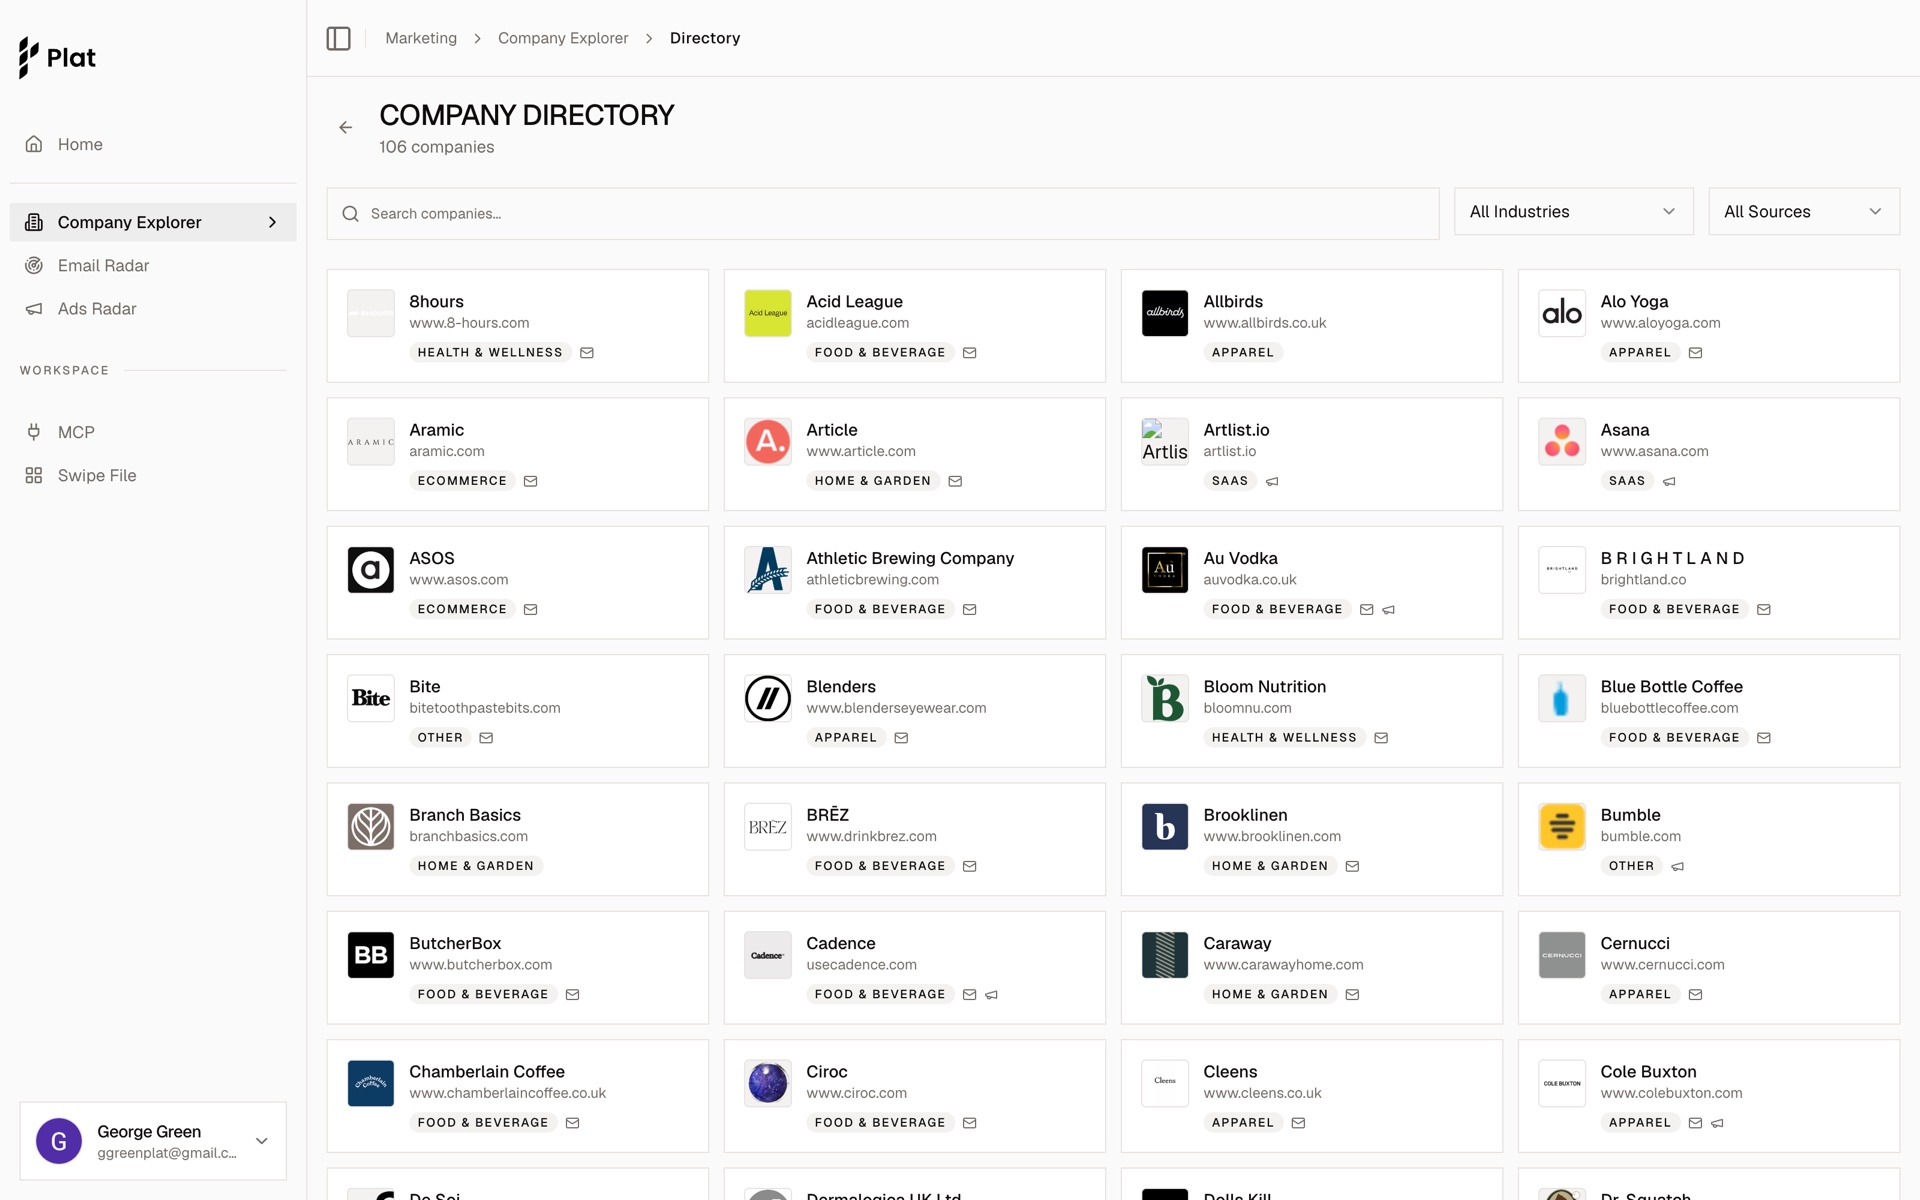Open Company Explorer in sidebar
This screenshot has width=1920, height=1200.
click(153, 222)
